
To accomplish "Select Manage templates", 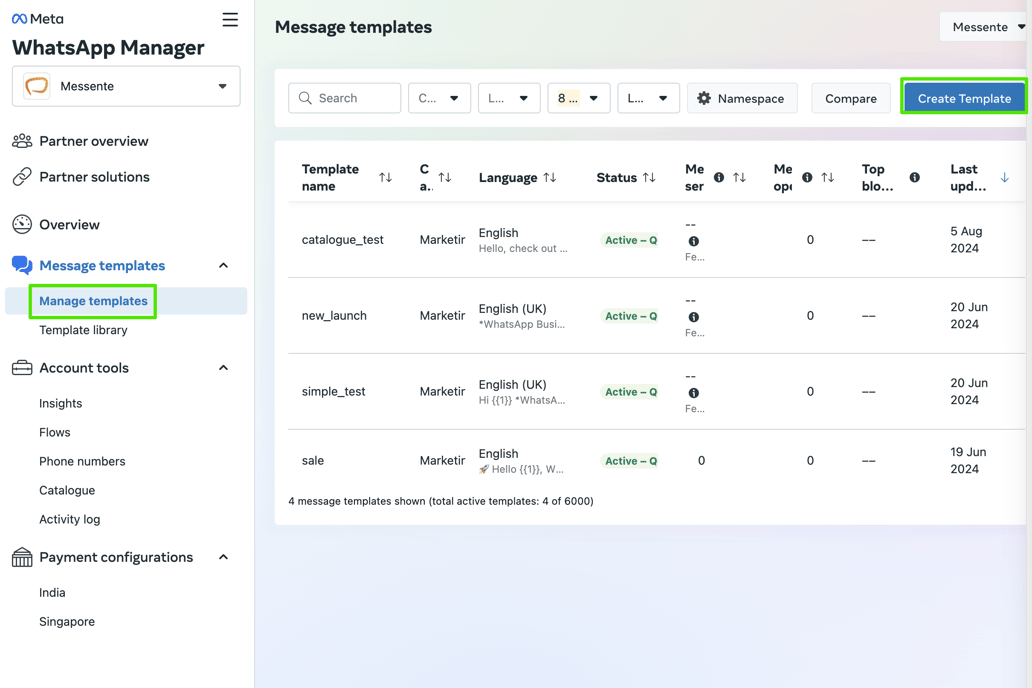I will 93,301.
